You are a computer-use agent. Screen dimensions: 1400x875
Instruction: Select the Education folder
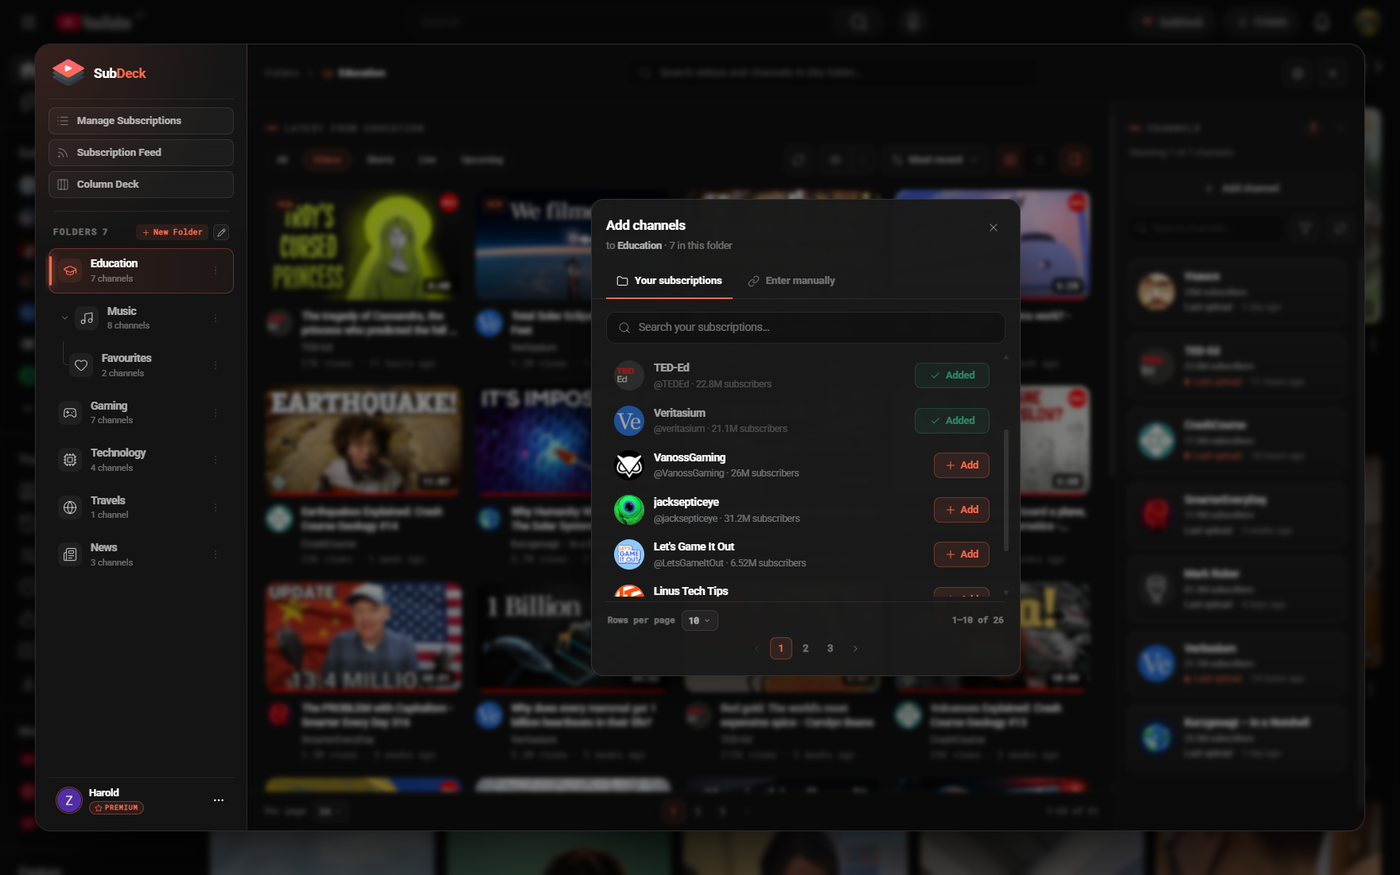coord(141,271)
